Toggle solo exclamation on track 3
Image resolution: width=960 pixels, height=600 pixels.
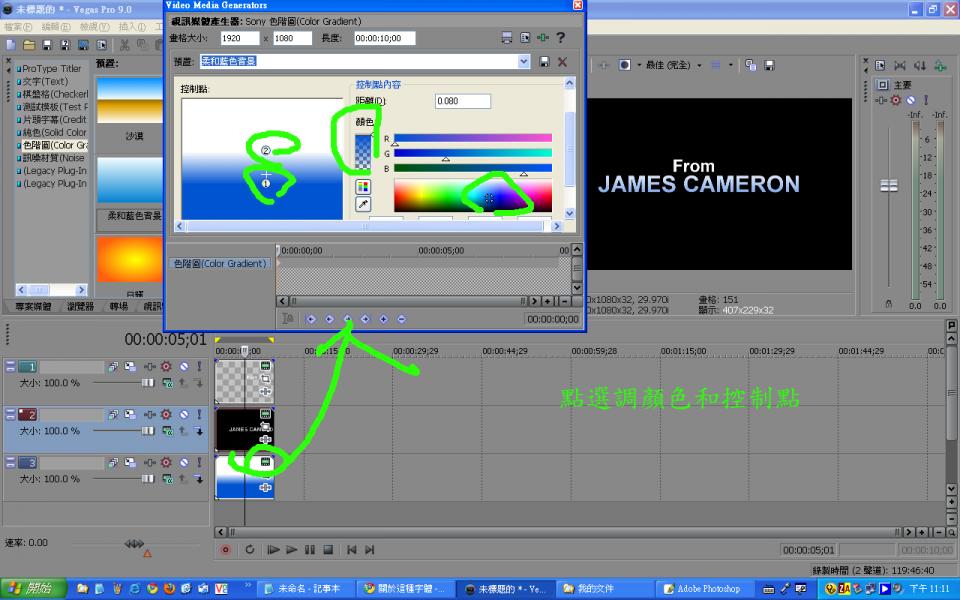click(x=199, y=462)
